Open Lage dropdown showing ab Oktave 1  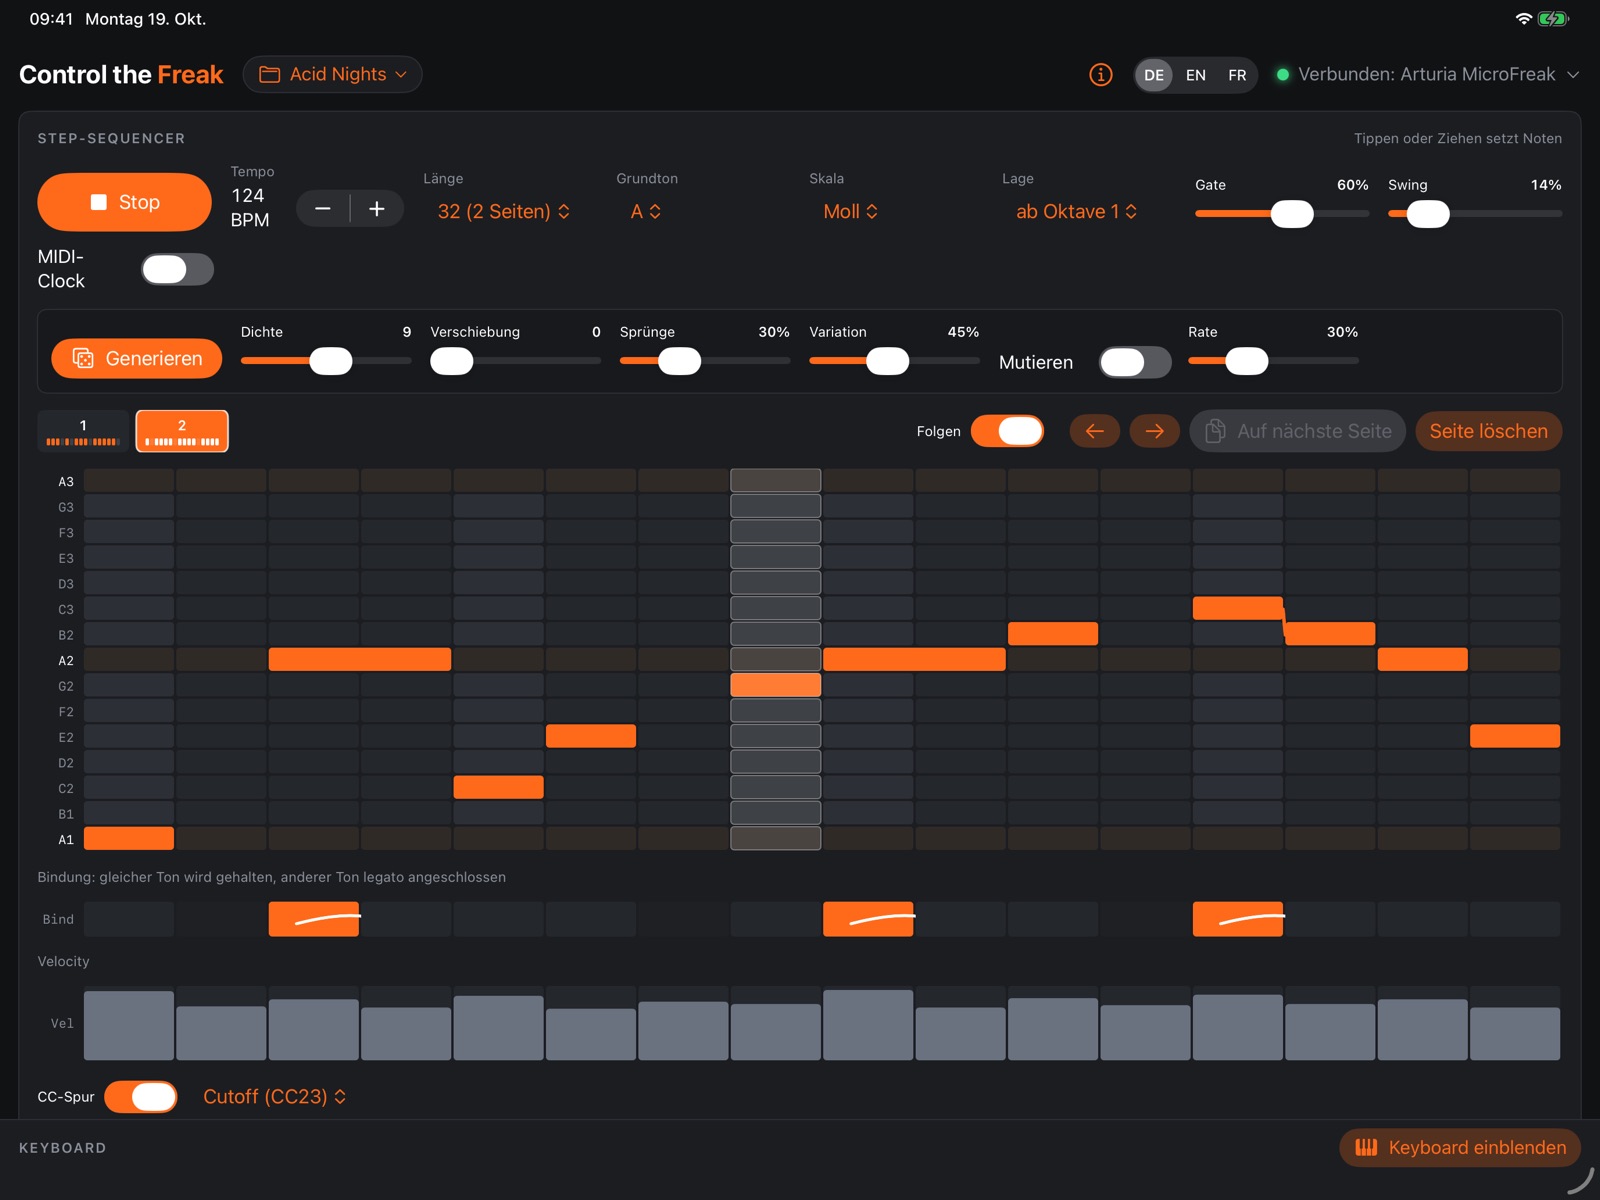1077,211
